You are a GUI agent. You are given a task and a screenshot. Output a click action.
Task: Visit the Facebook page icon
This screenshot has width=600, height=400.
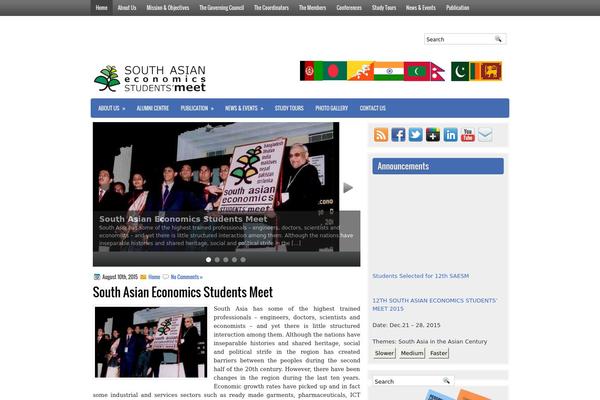point(398,135)
